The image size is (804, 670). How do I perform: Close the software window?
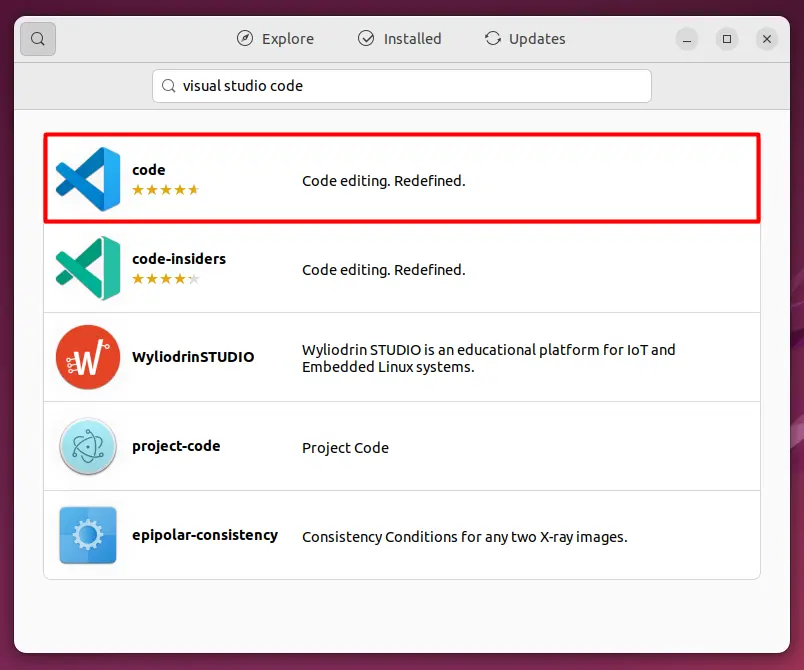[767, 39]
